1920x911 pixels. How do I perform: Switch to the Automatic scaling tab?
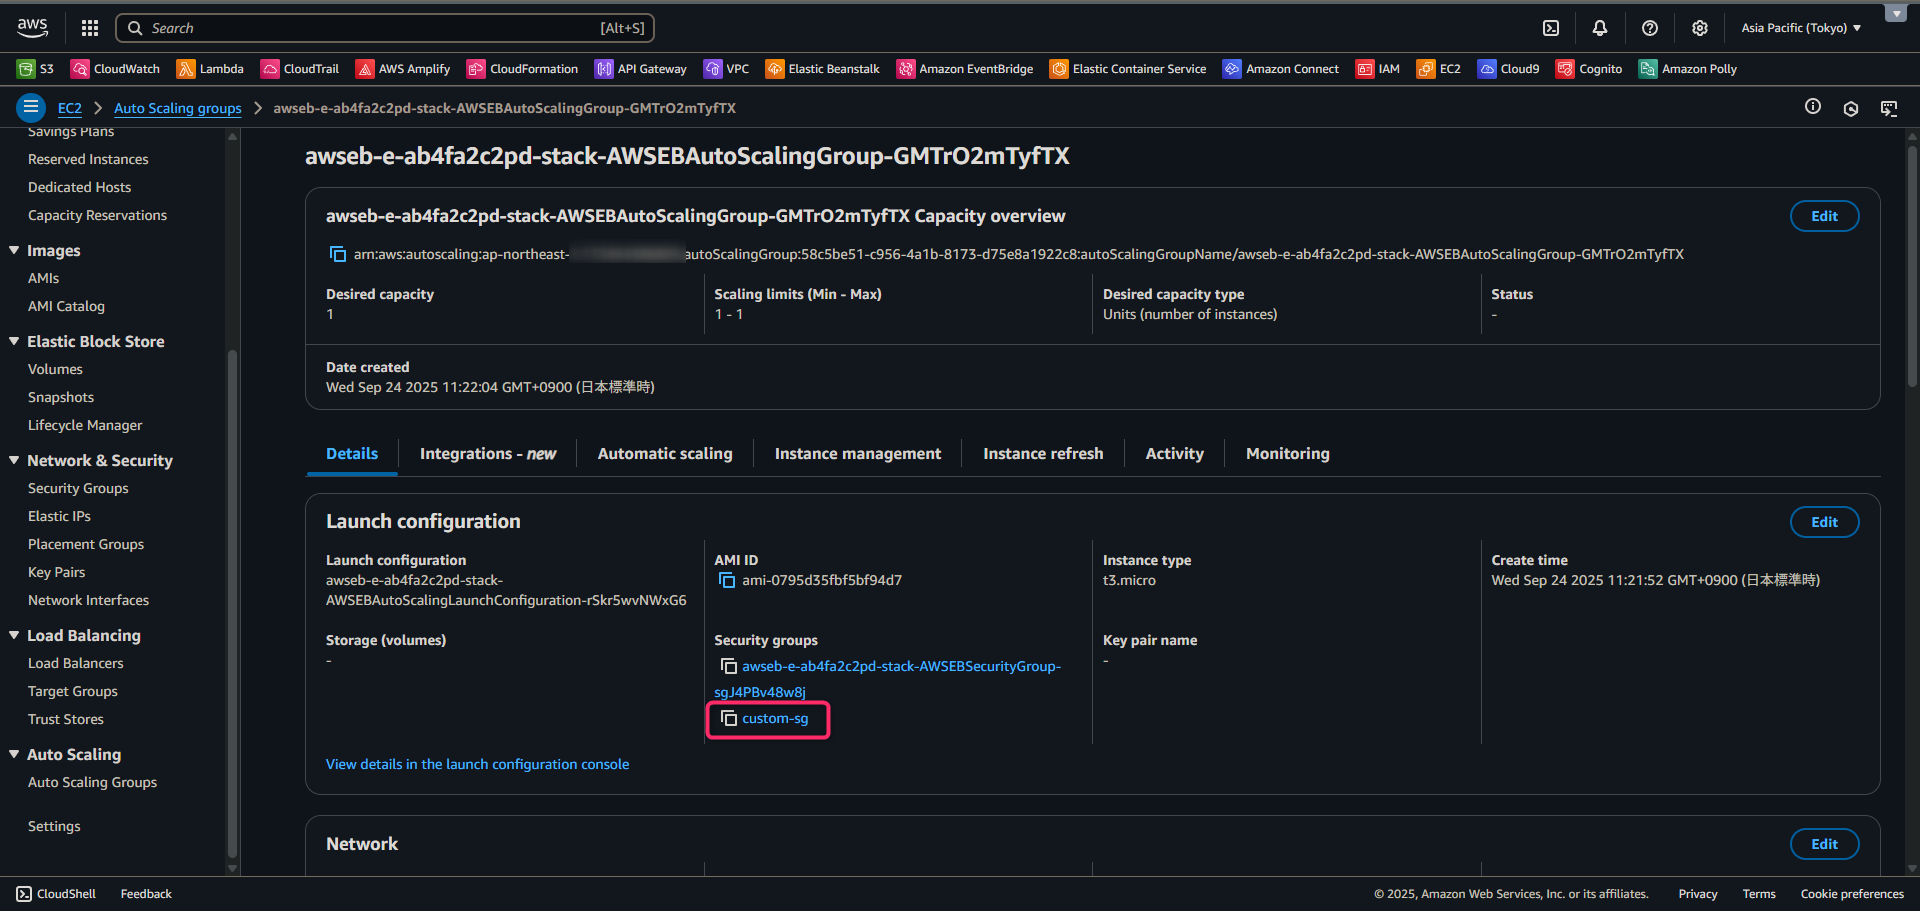coord(665,454)
